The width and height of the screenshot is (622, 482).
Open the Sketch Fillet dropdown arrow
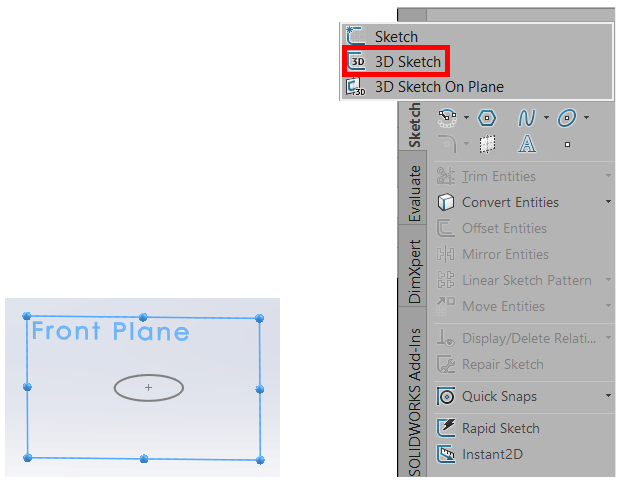(466, 143)
